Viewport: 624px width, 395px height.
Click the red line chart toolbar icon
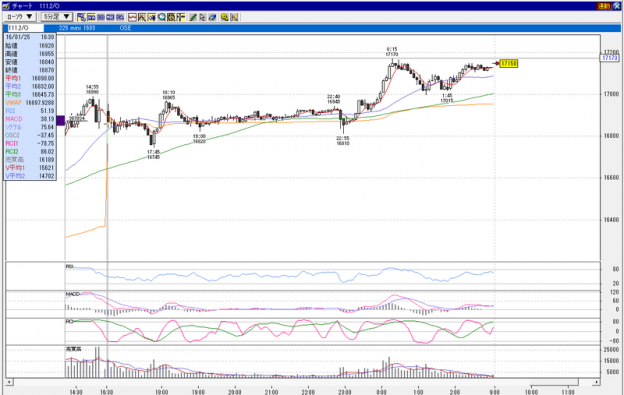tap(132, 17)
